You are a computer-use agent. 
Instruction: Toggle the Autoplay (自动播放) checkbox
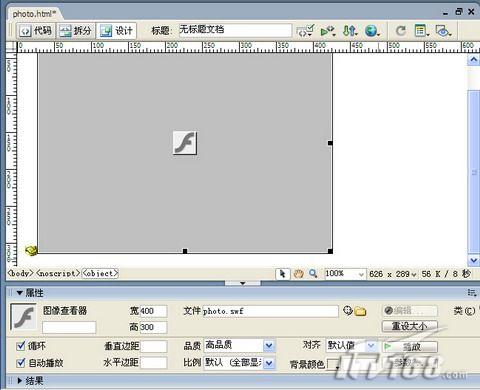click(21, 362)
